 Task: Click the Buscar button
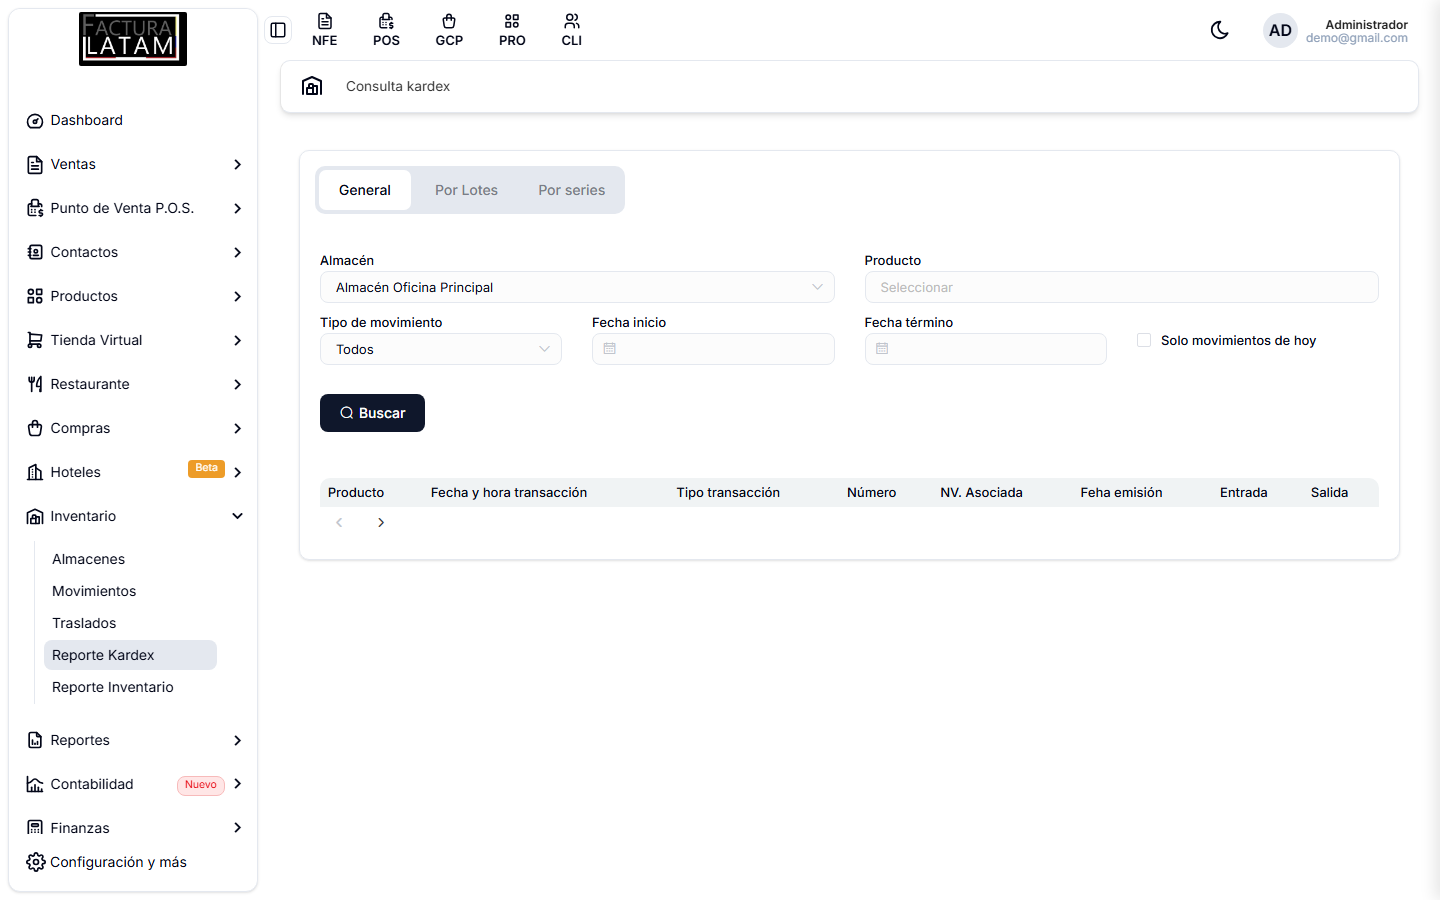(x=372, y=413)
